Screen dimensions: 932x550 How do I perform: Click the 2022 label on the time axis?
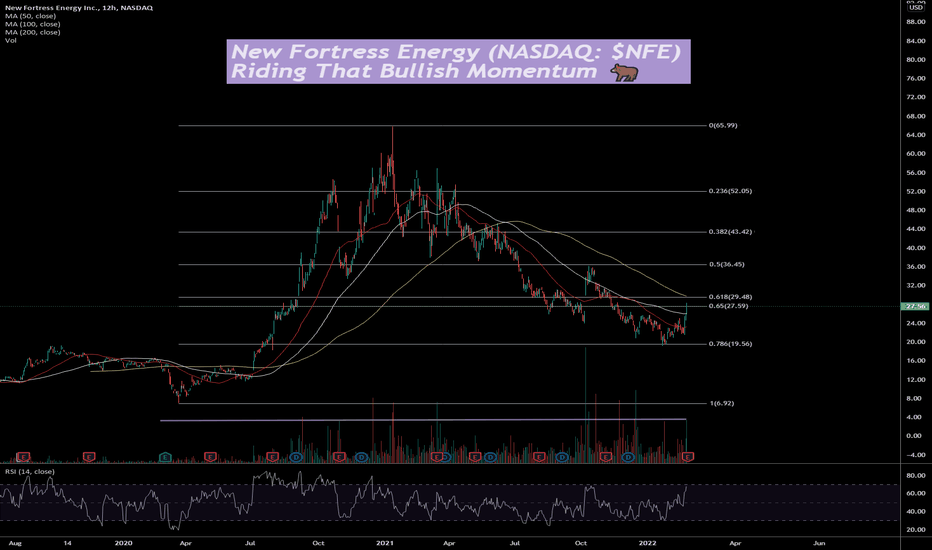click(647, 543)
